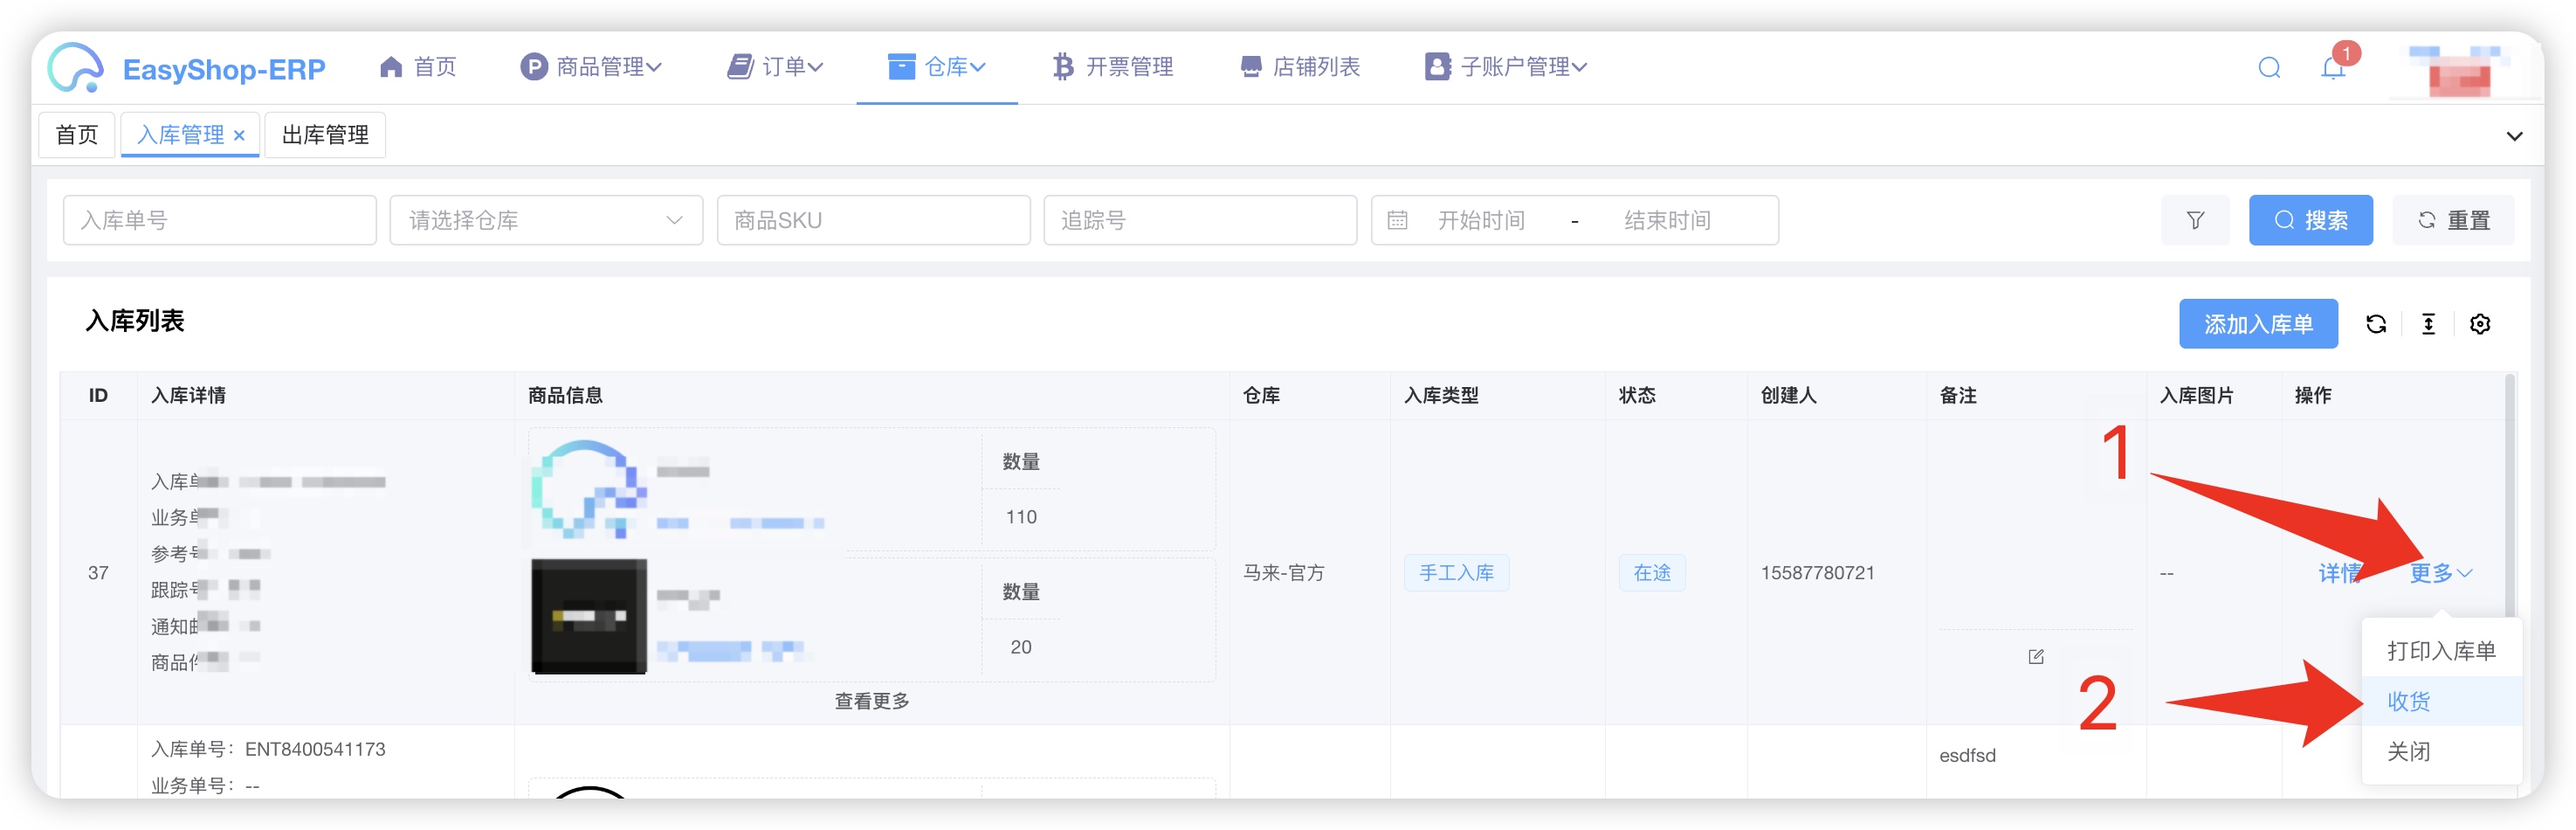Go to 首页 in top navigation
This screenshot has height=830, width=2576.
coord(418,67)
